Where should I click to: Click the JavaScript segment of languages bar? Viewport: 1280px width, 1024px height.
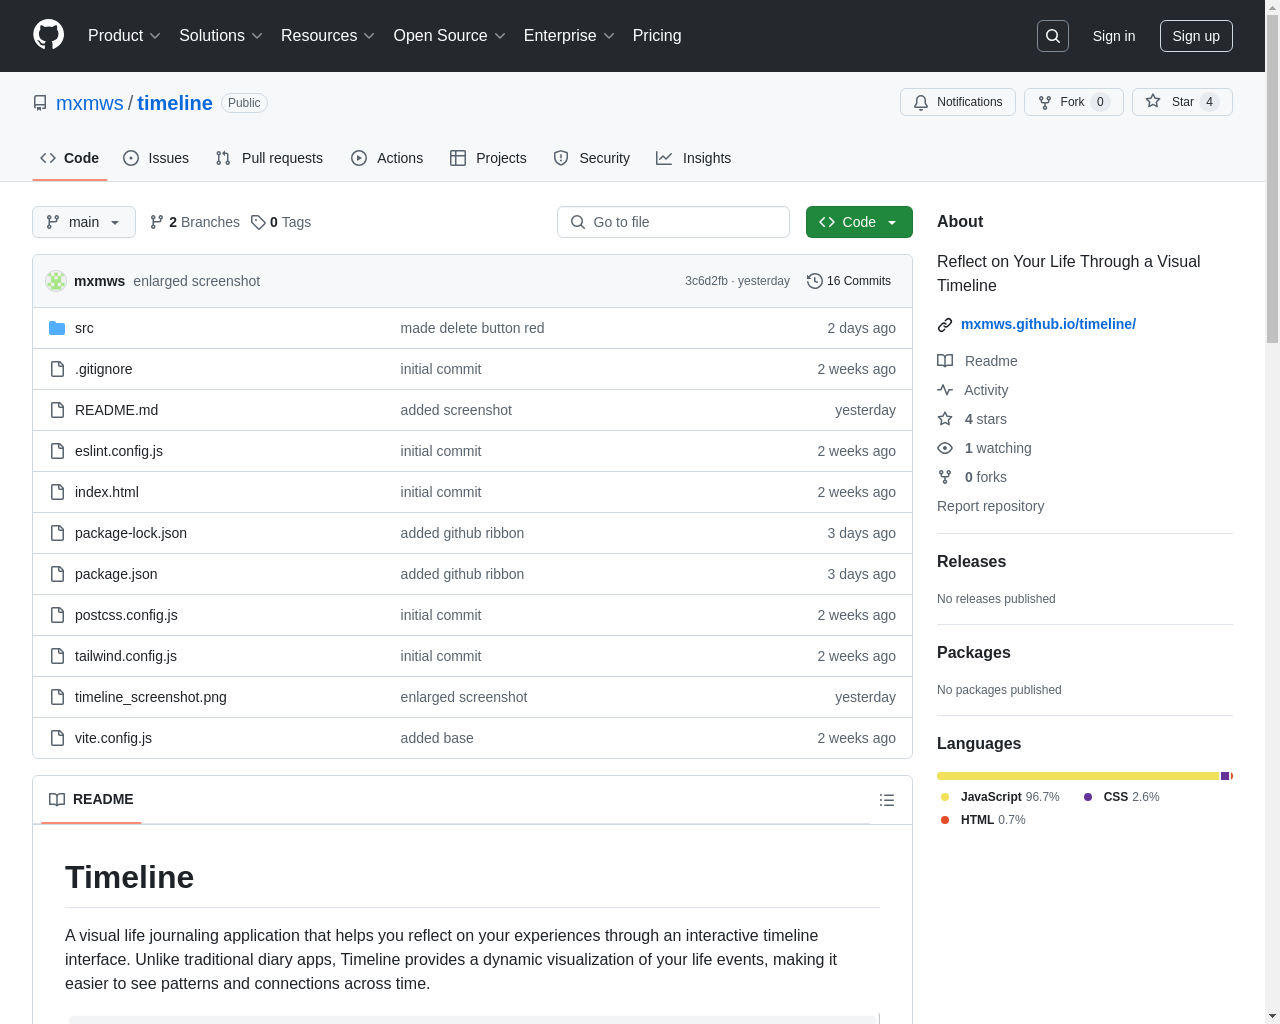click(1078, 776)
